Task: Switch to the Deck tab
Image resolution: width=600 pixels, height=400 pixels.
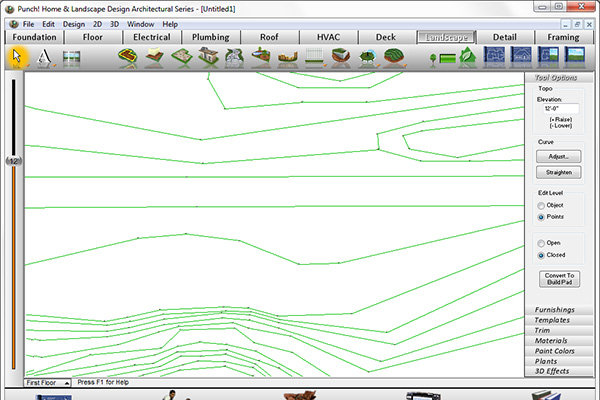Action: click(x=386, y=37)
